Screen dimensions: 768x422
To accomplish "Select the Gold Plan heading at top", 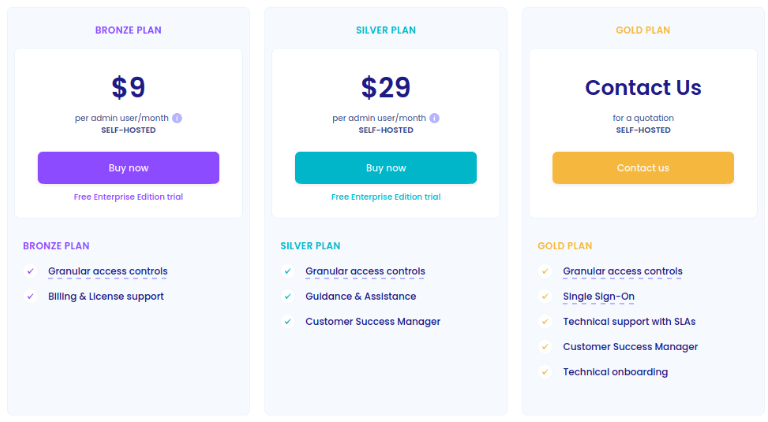I will tap(642, 30).
